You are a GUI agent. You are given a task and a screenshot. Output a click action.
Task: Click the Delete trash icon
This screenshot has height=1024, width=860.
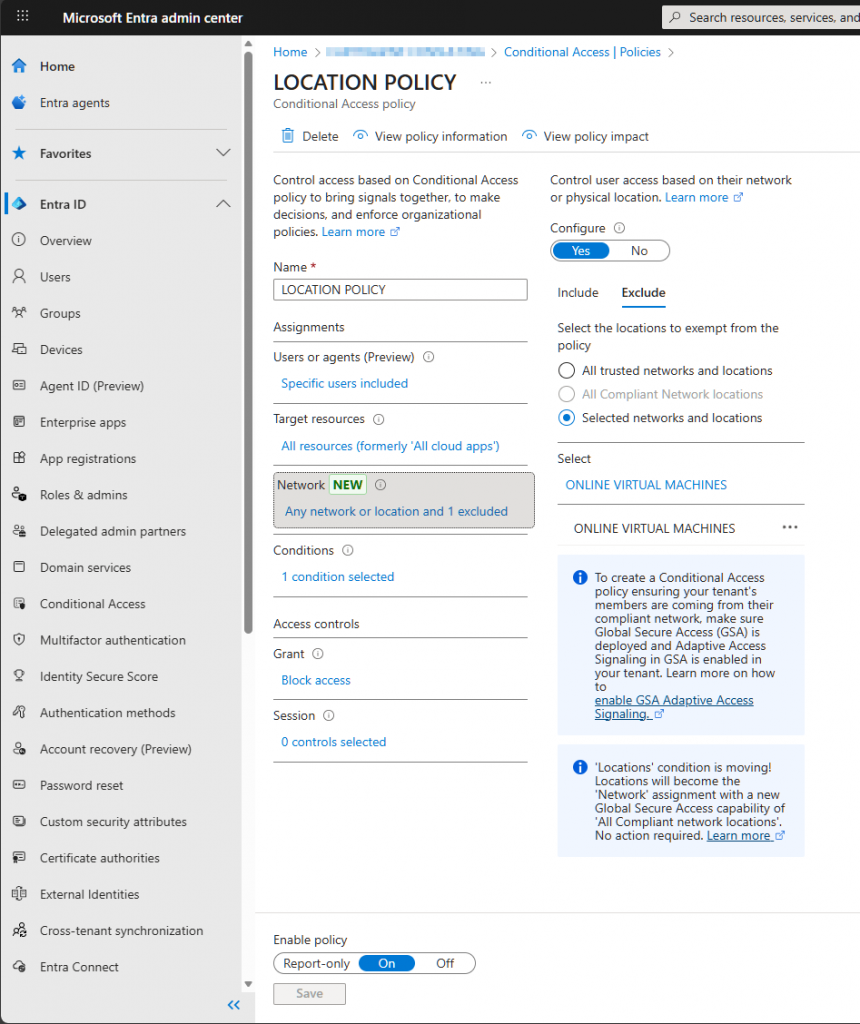click(288, 136)
